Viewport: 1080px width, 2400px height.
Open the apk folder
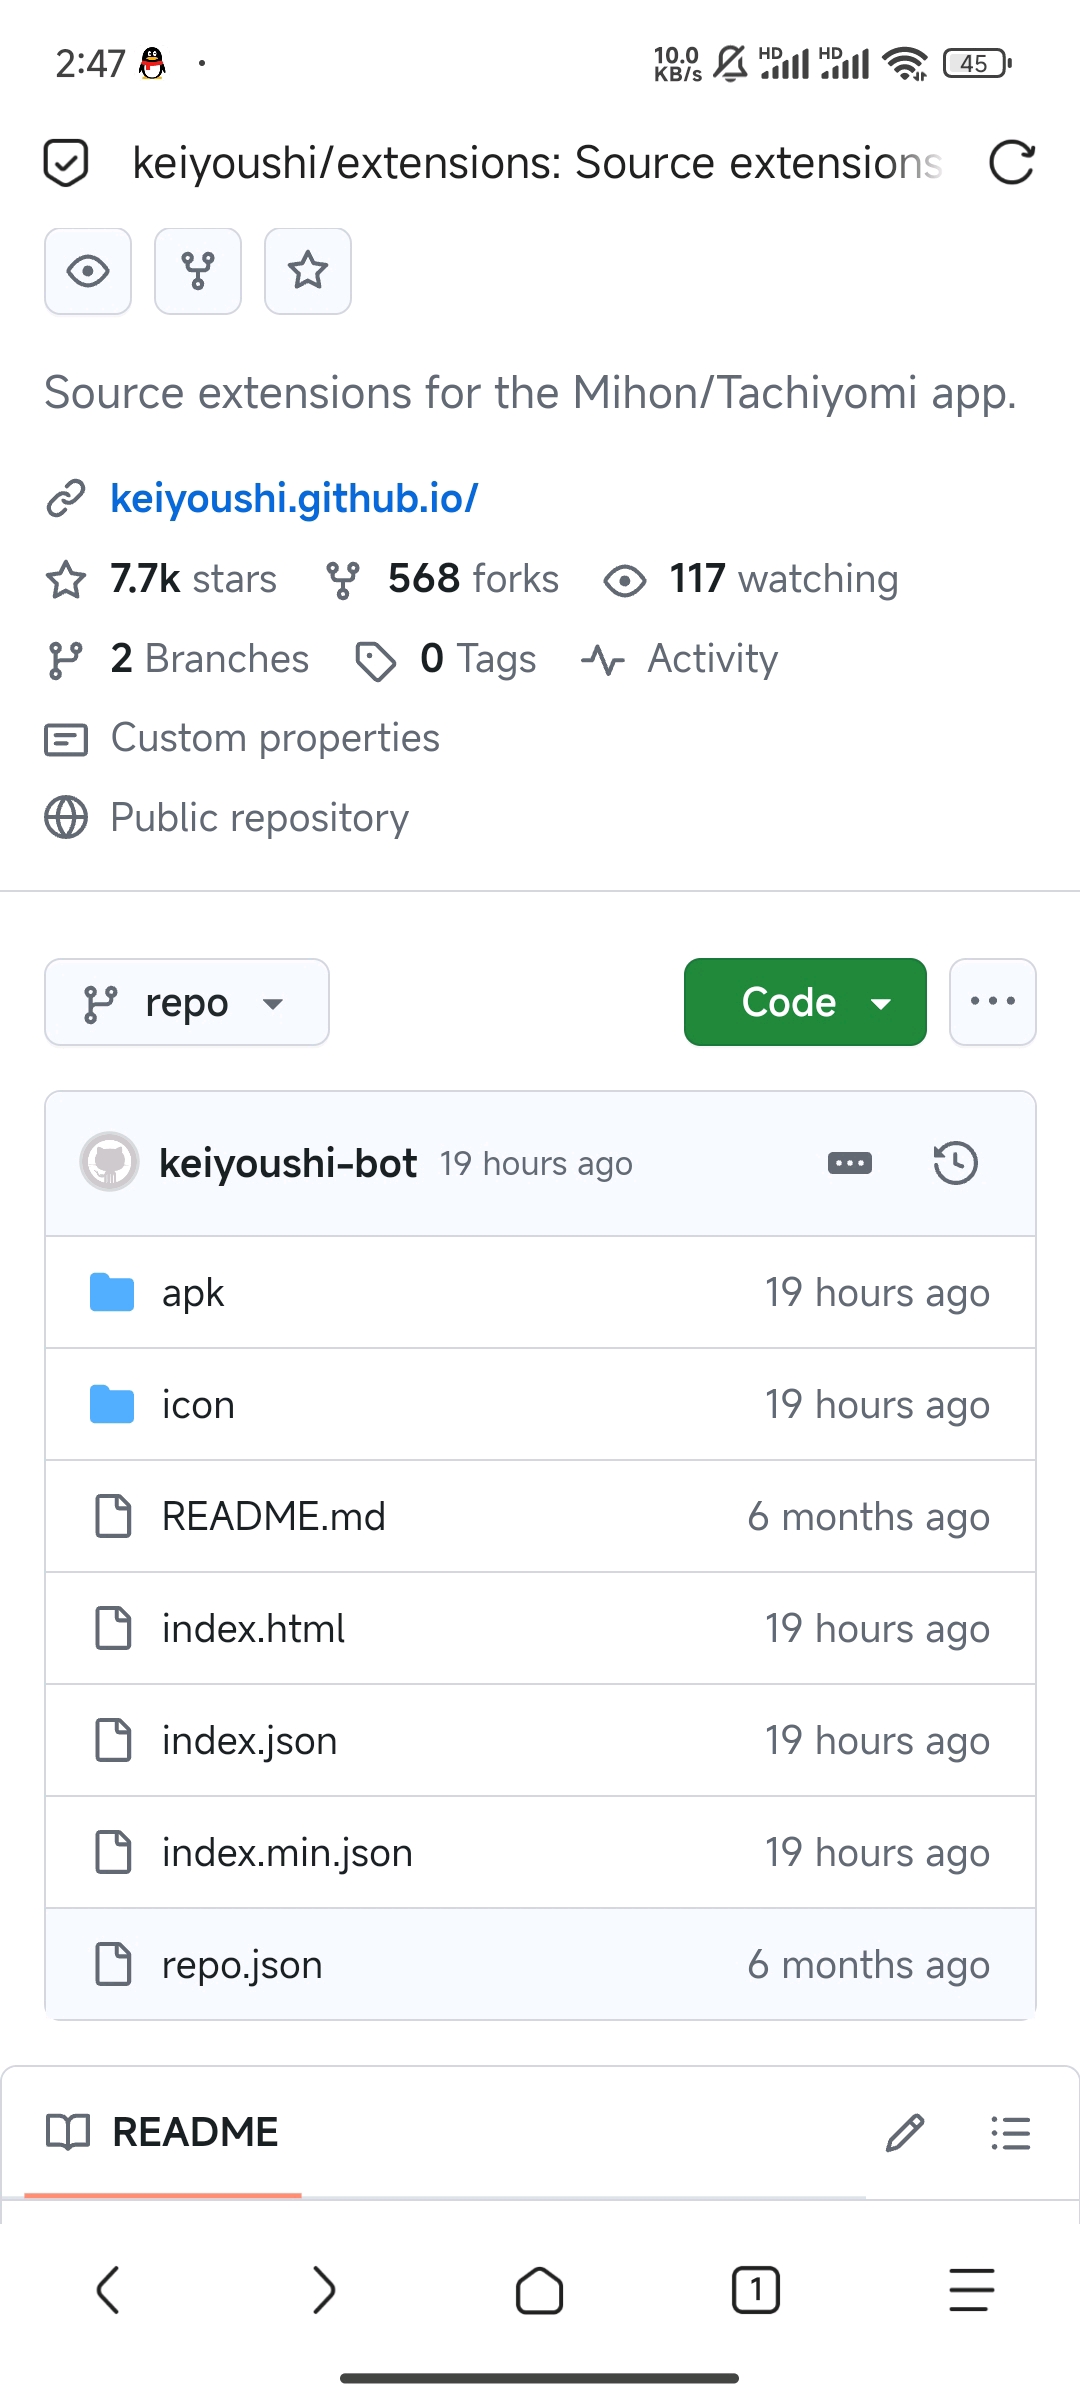tap(193, 1293)
